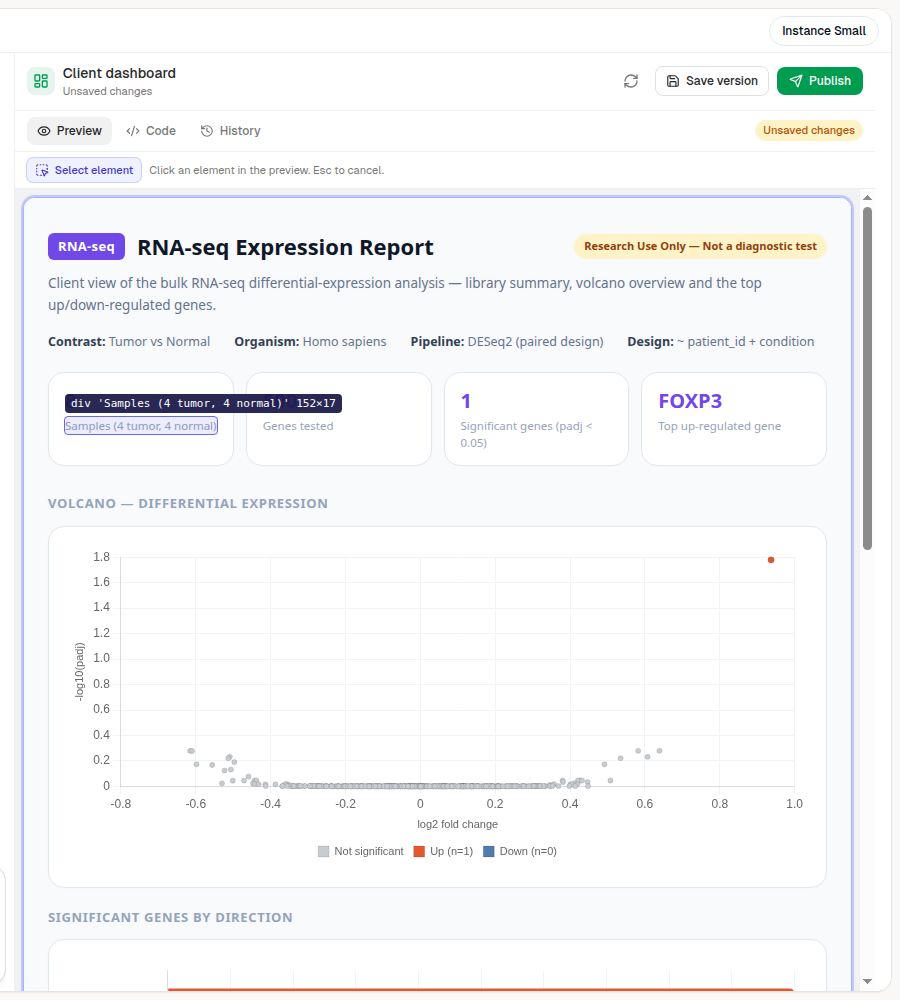Select the FOXP3 top gene card
900x1000 pixels.
point(734,419)
